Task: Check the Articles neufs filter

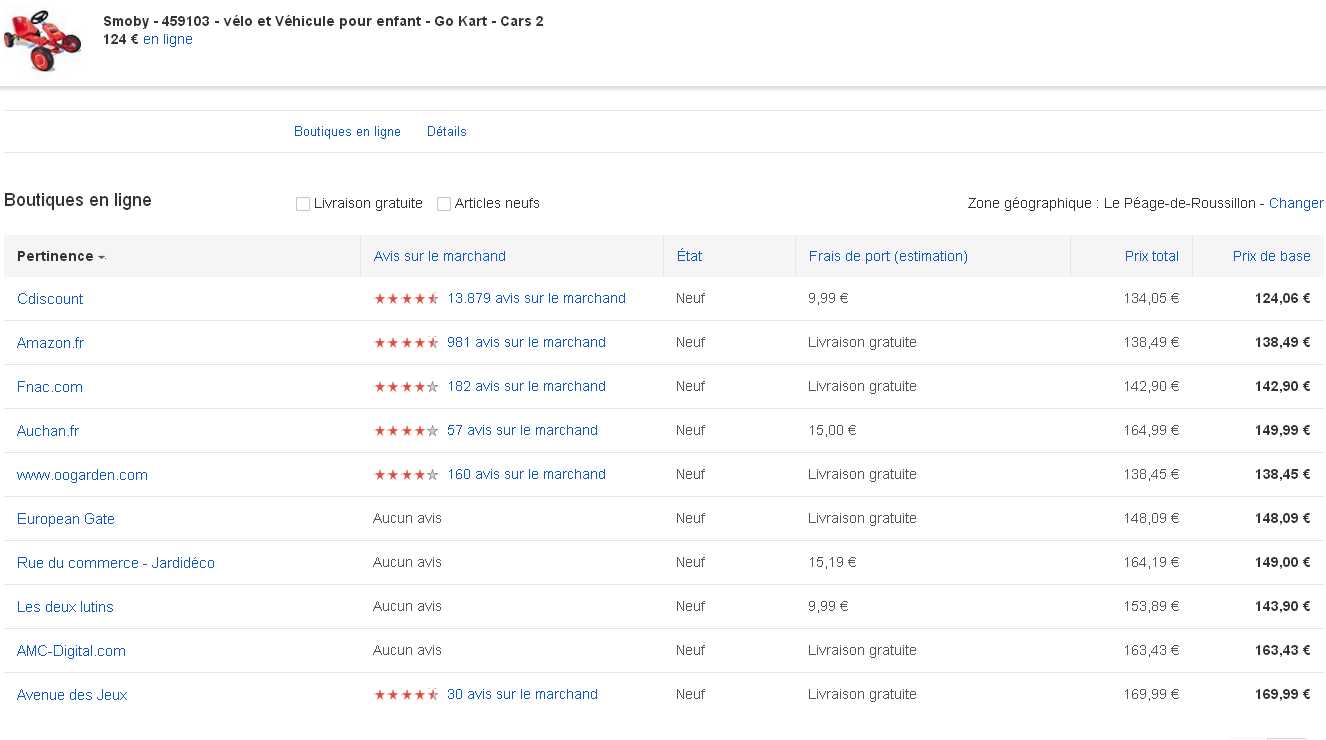Action: [444, 204]
